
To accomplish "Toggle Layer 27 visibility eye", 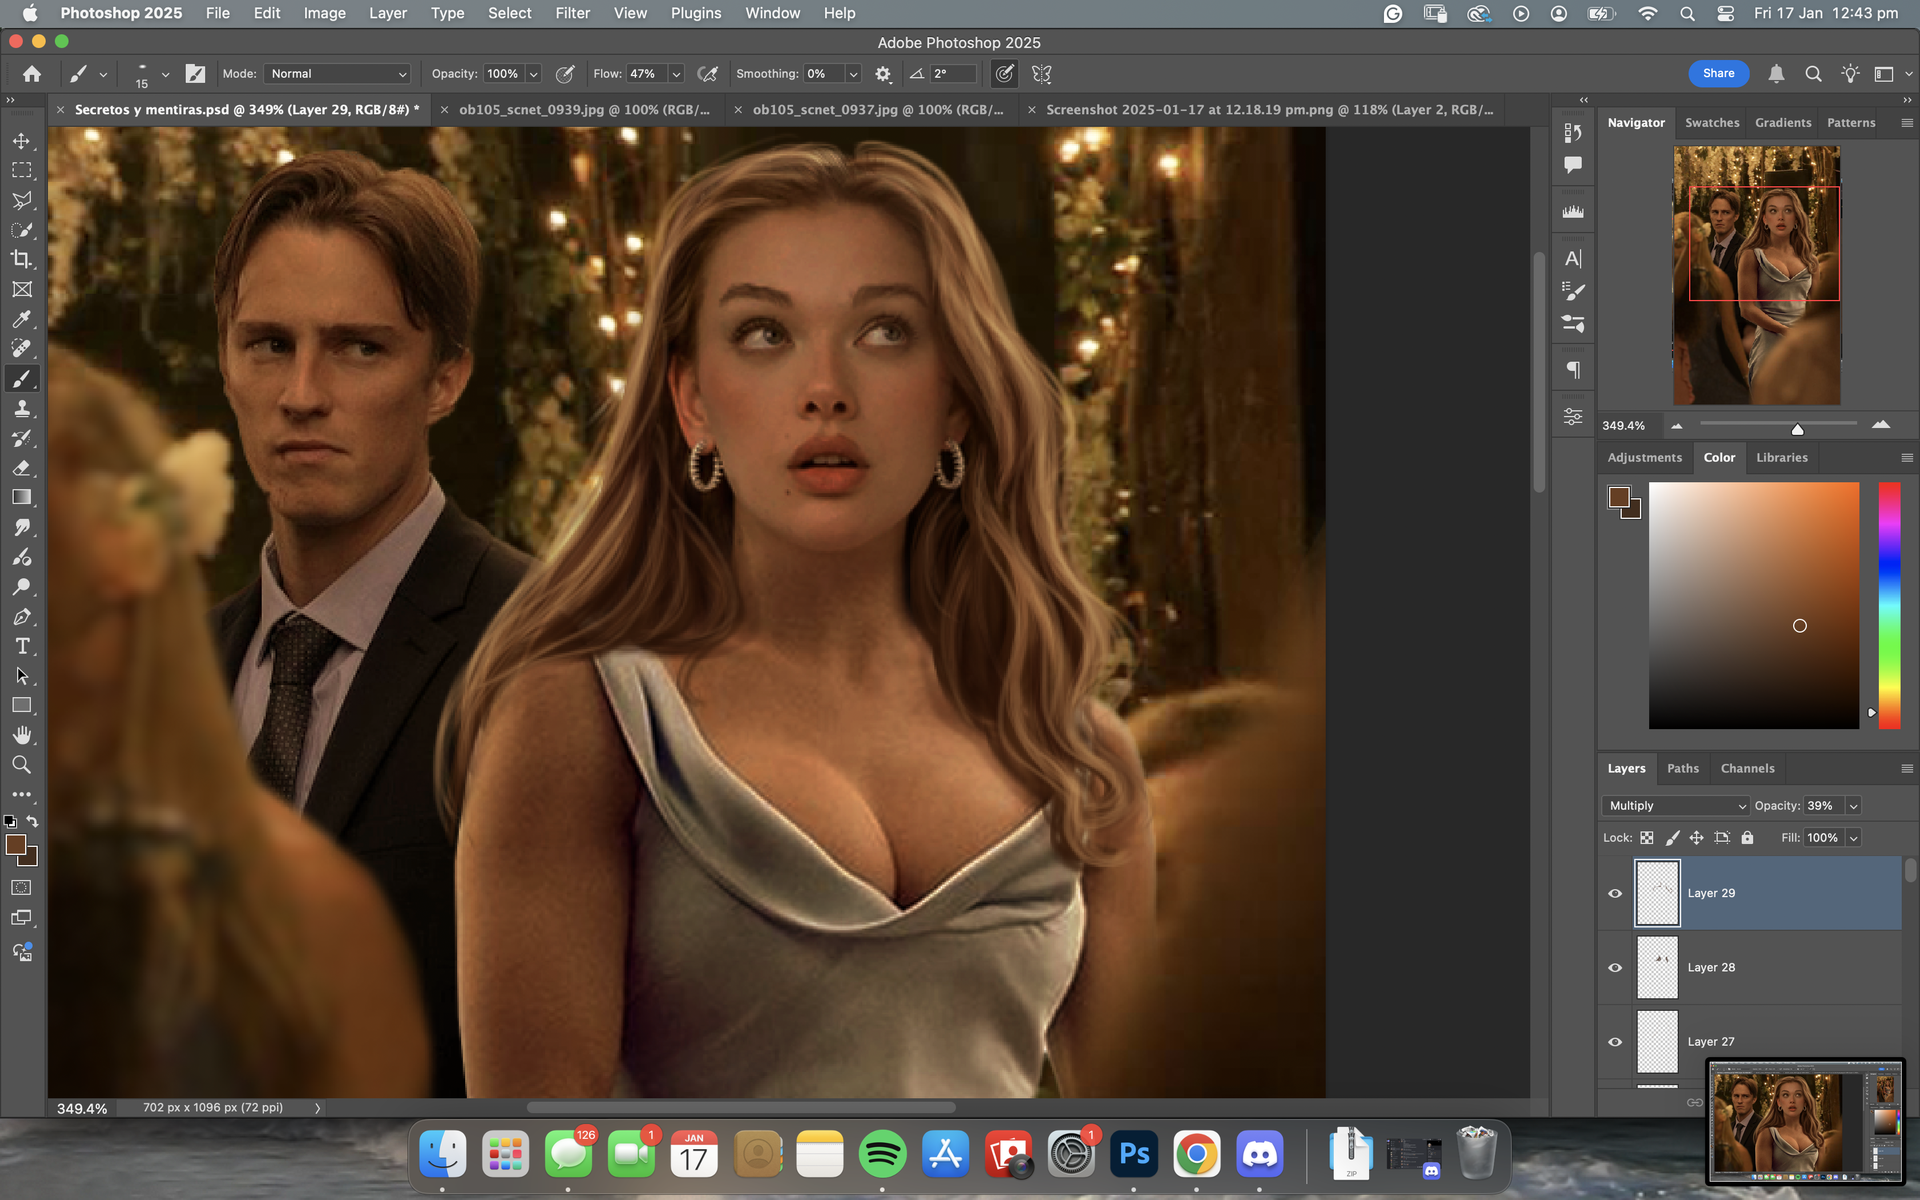I will pos(1614,1041).
